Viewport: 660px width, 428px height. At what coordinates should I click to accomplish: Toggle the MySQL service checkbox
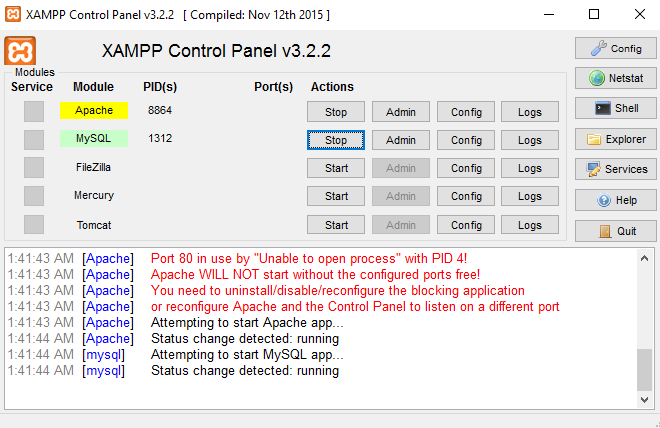(34, 140)
